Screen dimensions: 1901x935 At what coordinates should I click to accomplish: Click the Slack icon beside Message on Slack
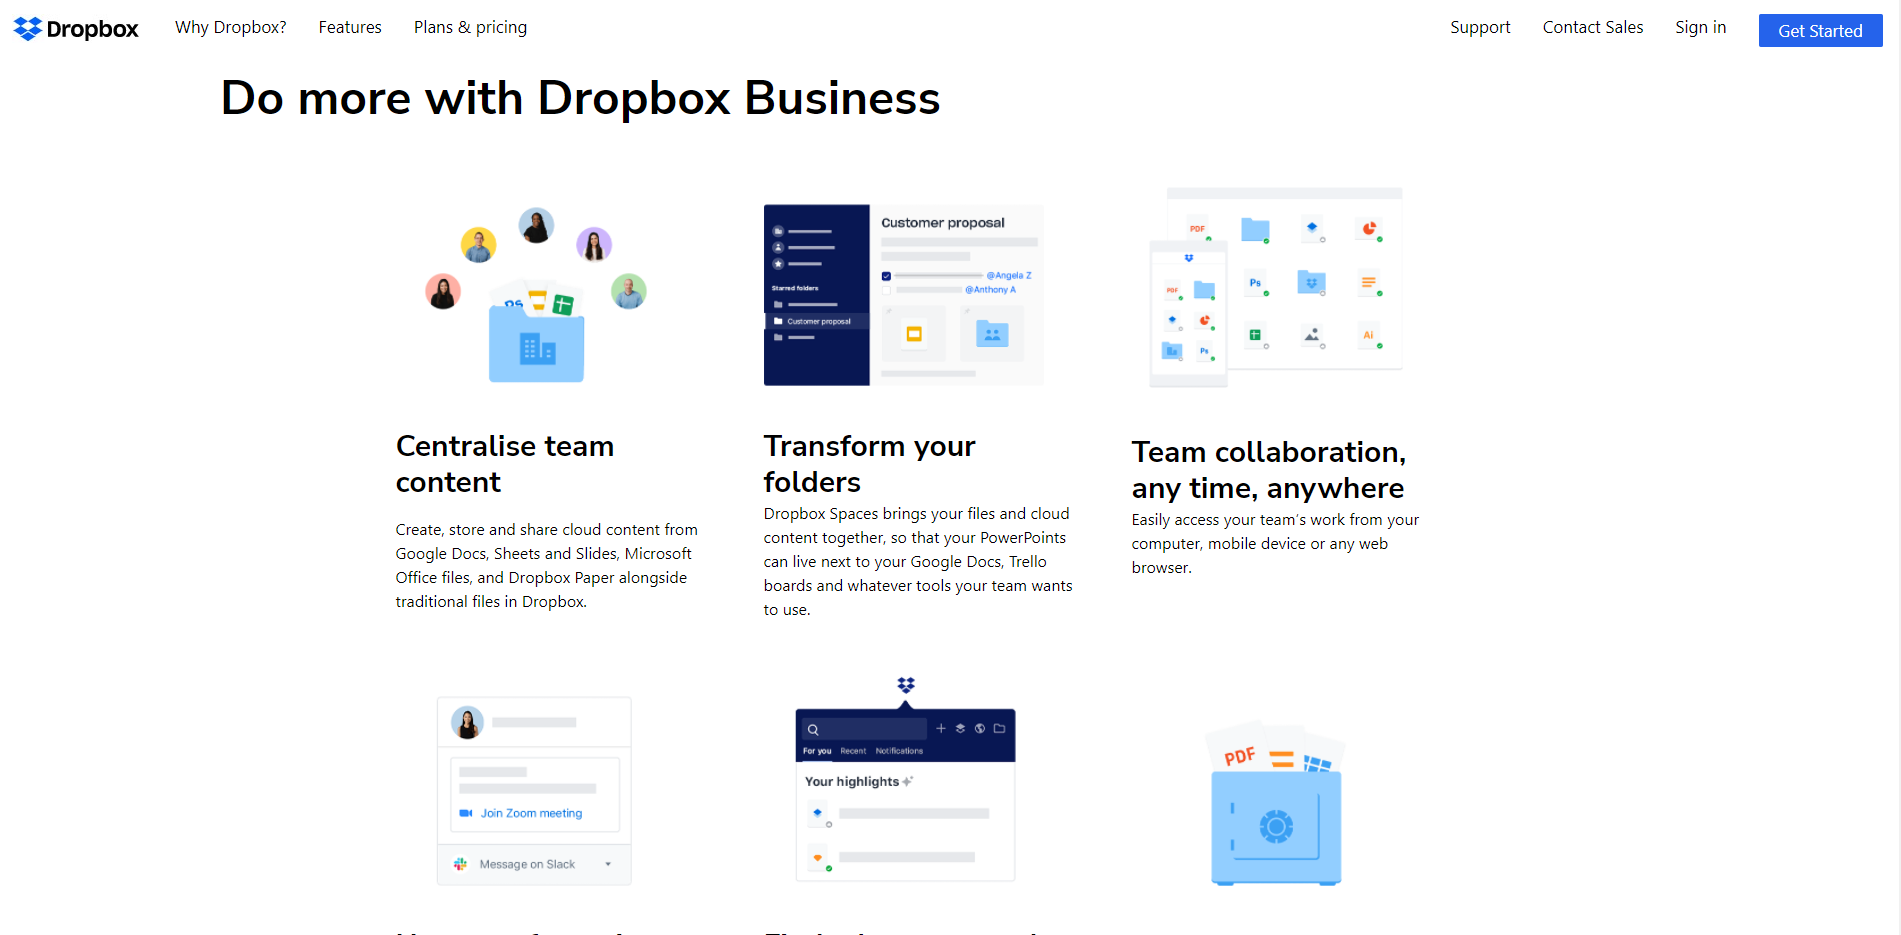tap(461, 864)
